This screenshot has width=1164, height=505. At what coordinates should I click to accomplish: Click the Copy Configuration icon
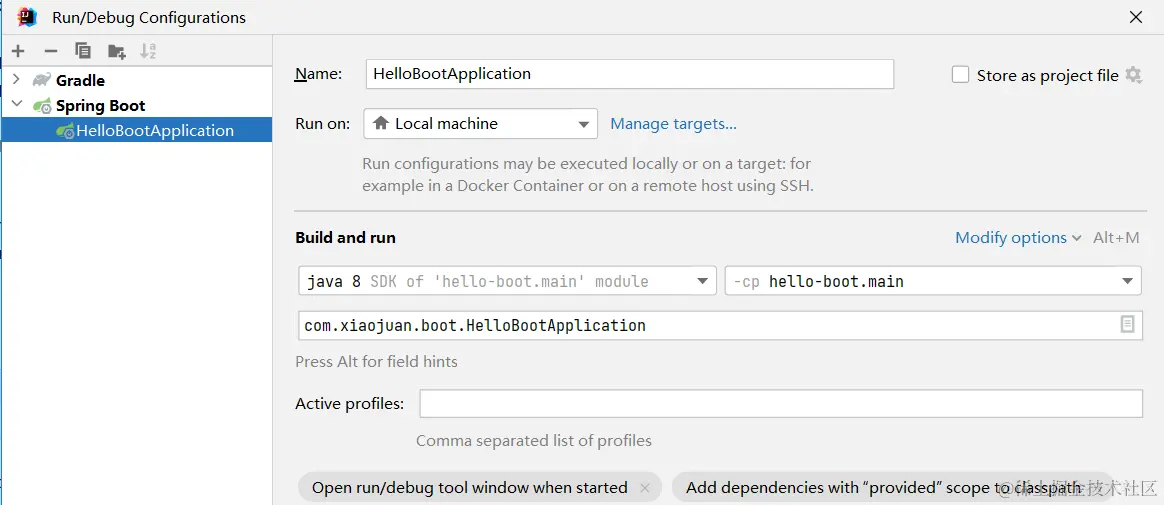[x=83, y=51]
